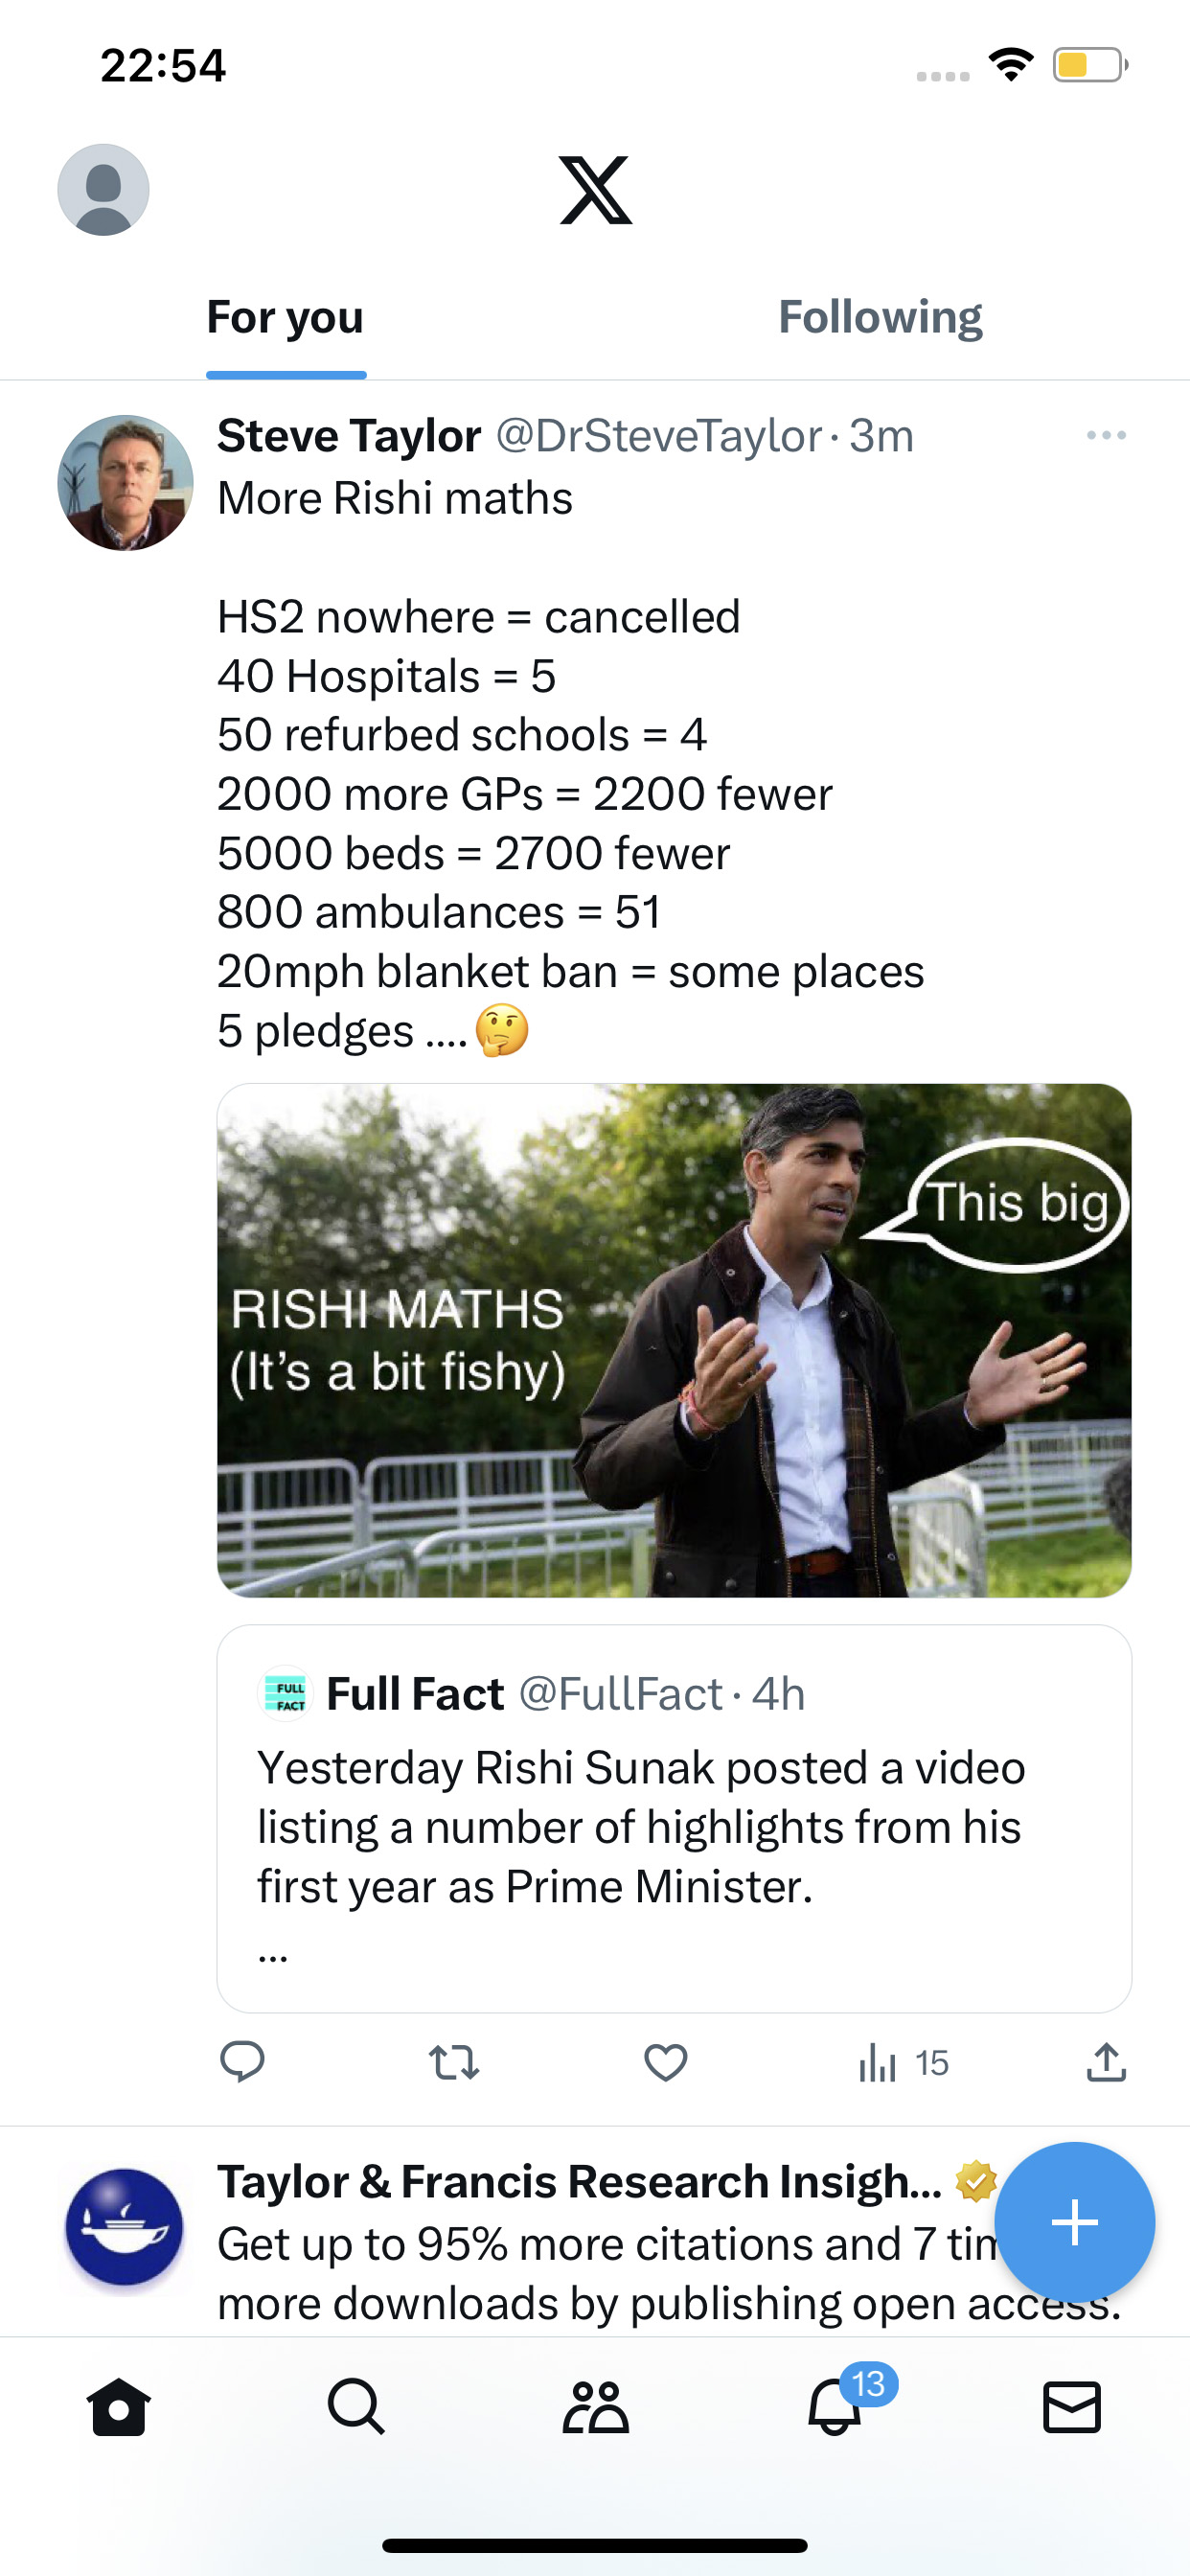Open @DrSteveTaylor handle link
Viewport: 1190px width, 2576px height.
[x=658, y=436]
